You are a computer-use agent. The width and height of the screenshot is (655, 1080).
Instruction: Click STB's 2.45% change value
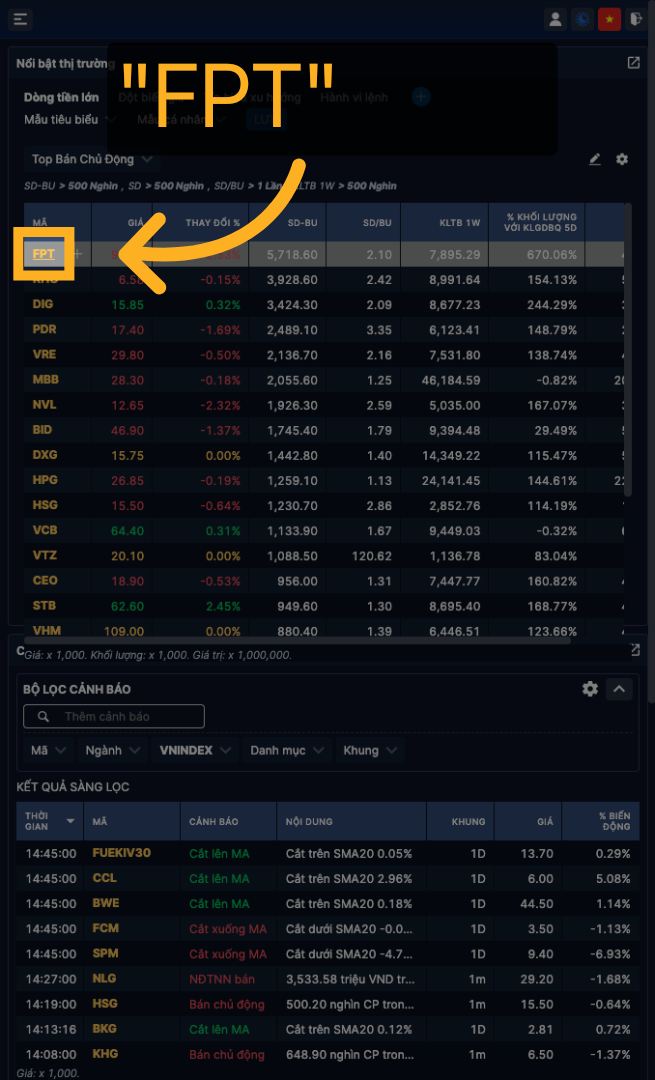[x=223, y=606]
